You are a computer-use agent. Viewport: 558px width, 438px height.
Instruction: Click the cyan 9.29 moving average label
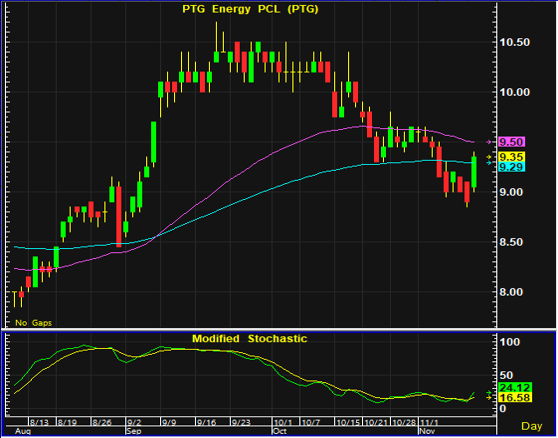[511, 167]
